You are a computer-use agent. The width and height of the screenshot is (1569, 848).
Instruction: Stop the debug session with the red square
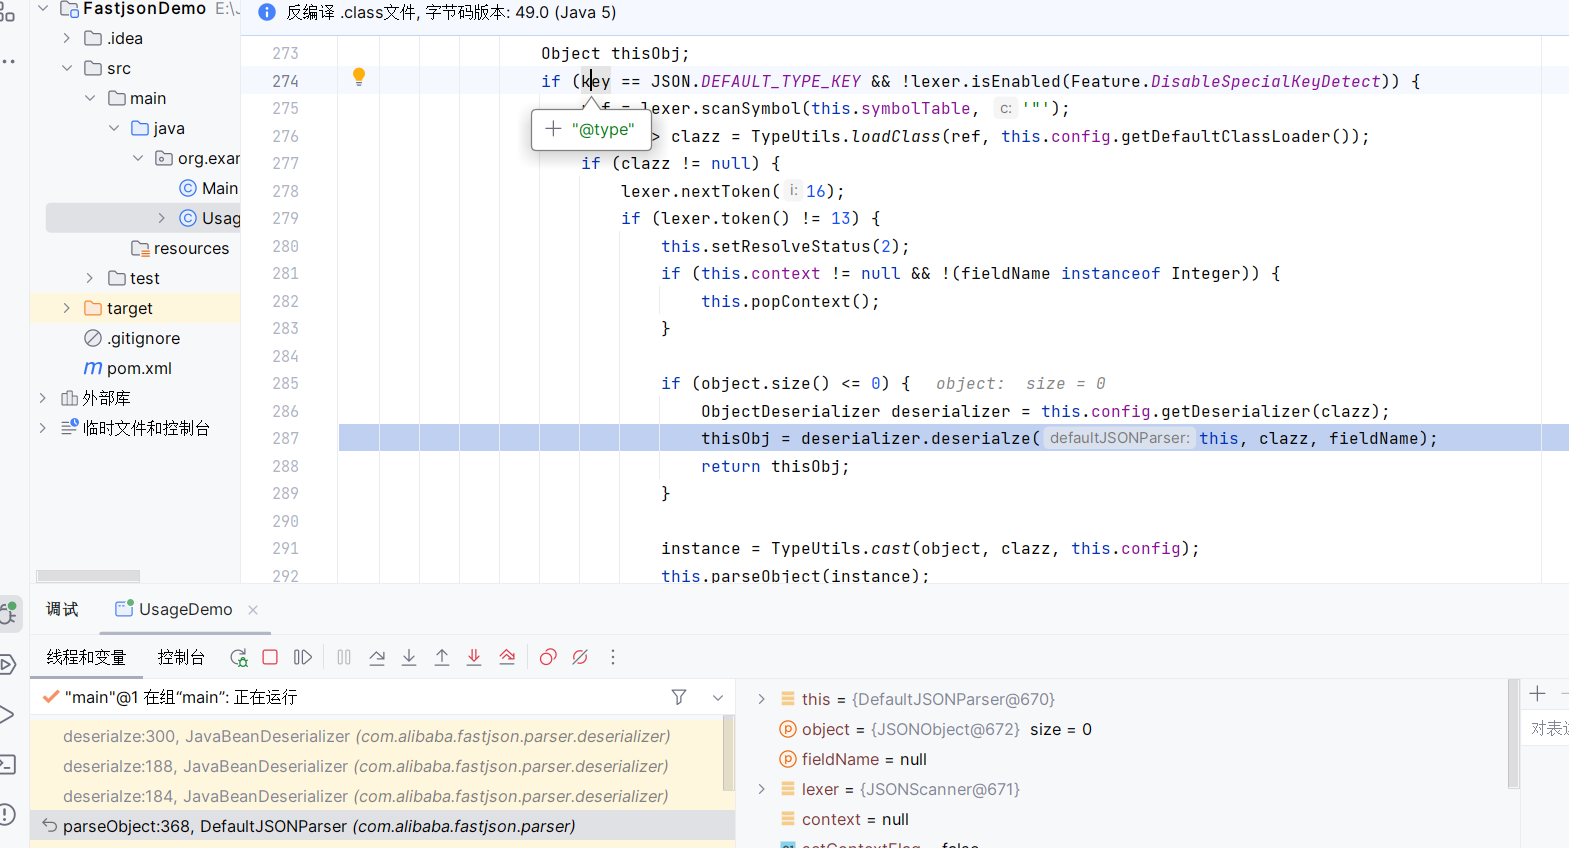[x=270, y=657]
